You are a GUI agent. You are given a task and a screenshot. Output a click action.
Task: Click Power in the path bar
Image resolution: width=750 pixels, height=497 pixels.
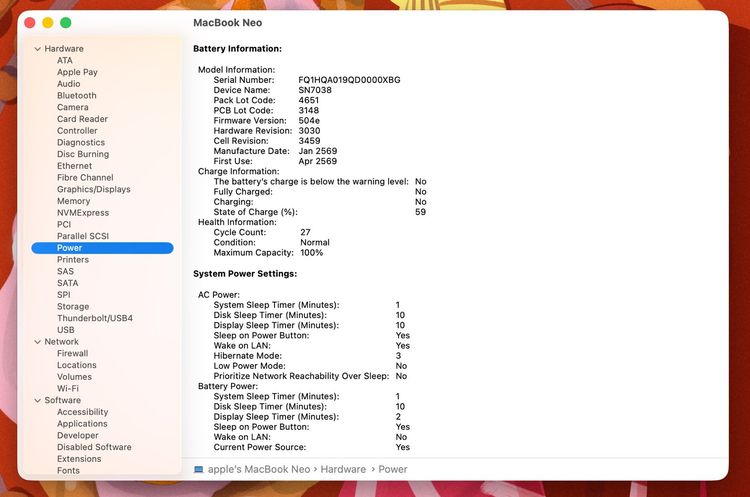point(393,470)
